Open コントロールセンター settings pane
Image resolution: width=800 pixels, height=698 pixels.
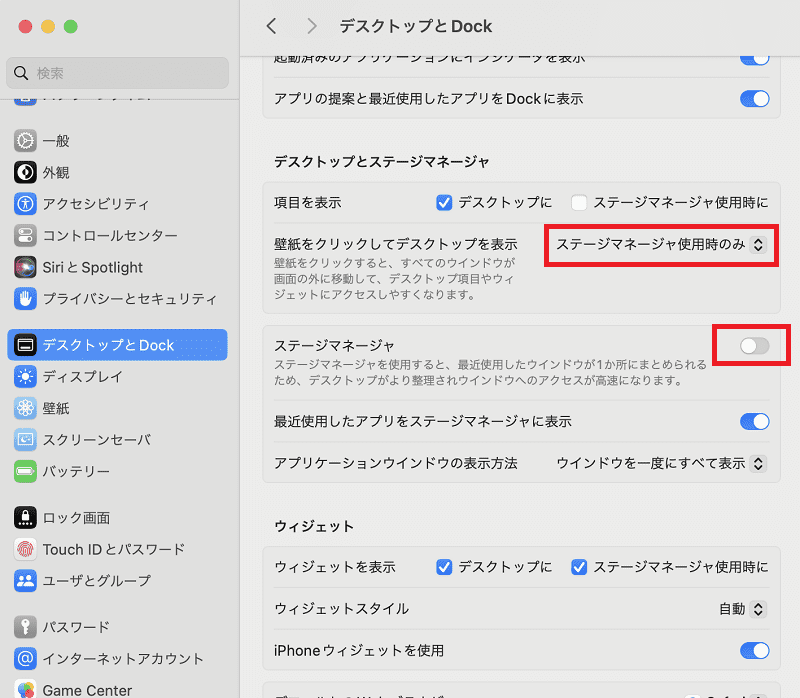pos(117,236)
